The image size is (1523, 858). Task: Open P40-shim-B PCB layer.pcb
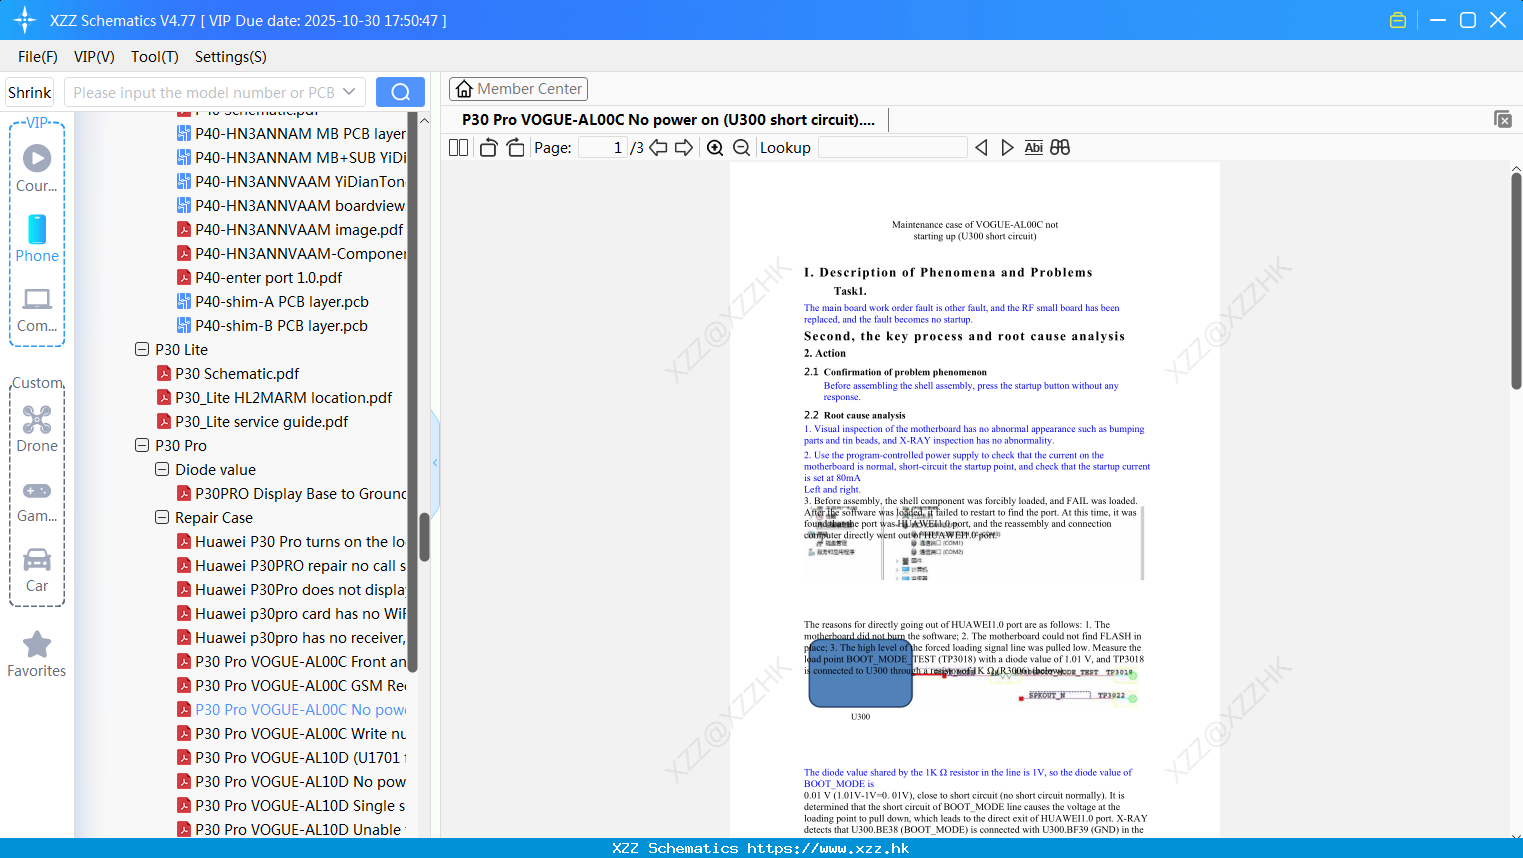coord(273,325)
